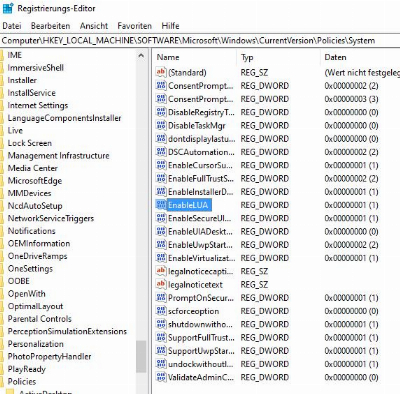Select the OOBE key
This screenshot has width=400, height=394.
[x=19, y=281]
